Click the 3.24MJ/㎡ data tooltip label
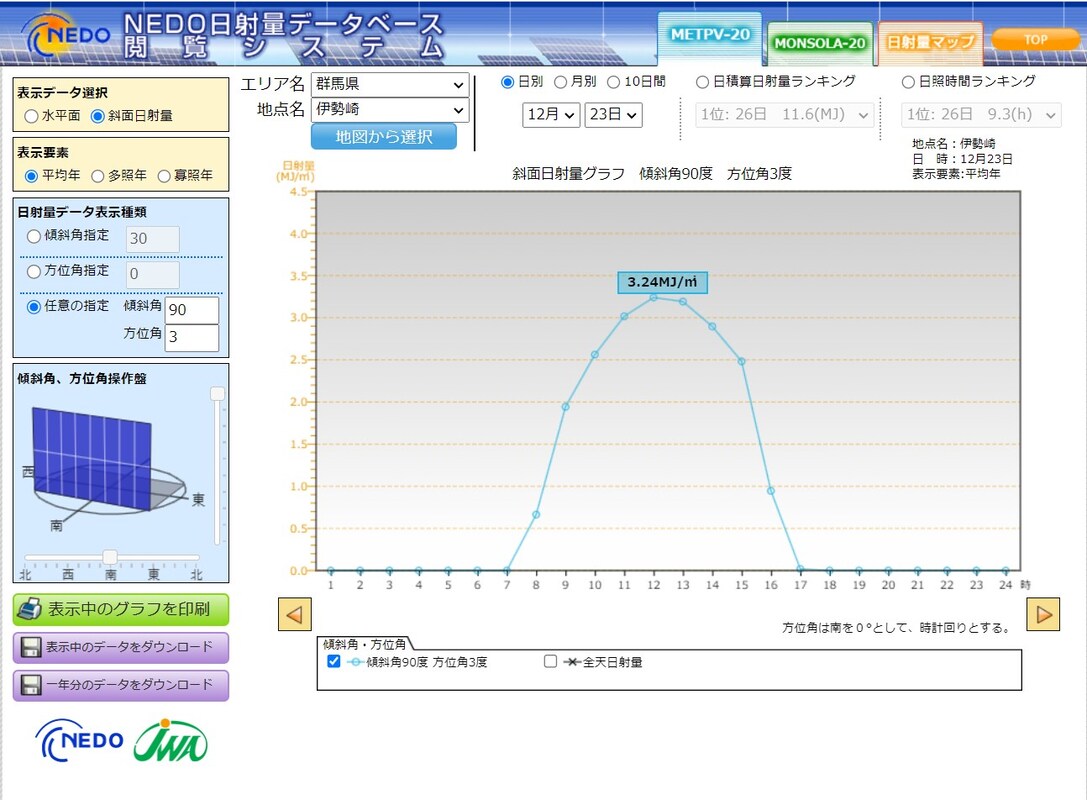Screen dimensions: 1087x800 tap(663, 282)
